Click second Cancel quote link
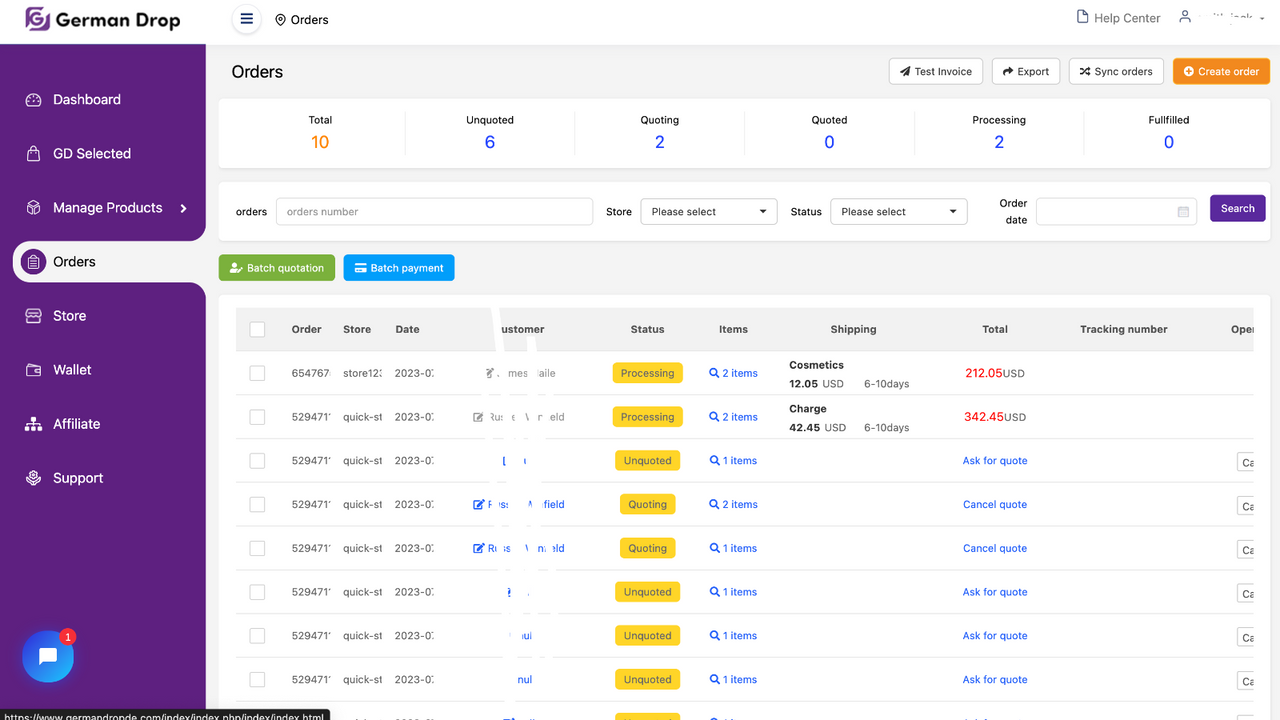 pyautogui.click(x=995, y=549)
